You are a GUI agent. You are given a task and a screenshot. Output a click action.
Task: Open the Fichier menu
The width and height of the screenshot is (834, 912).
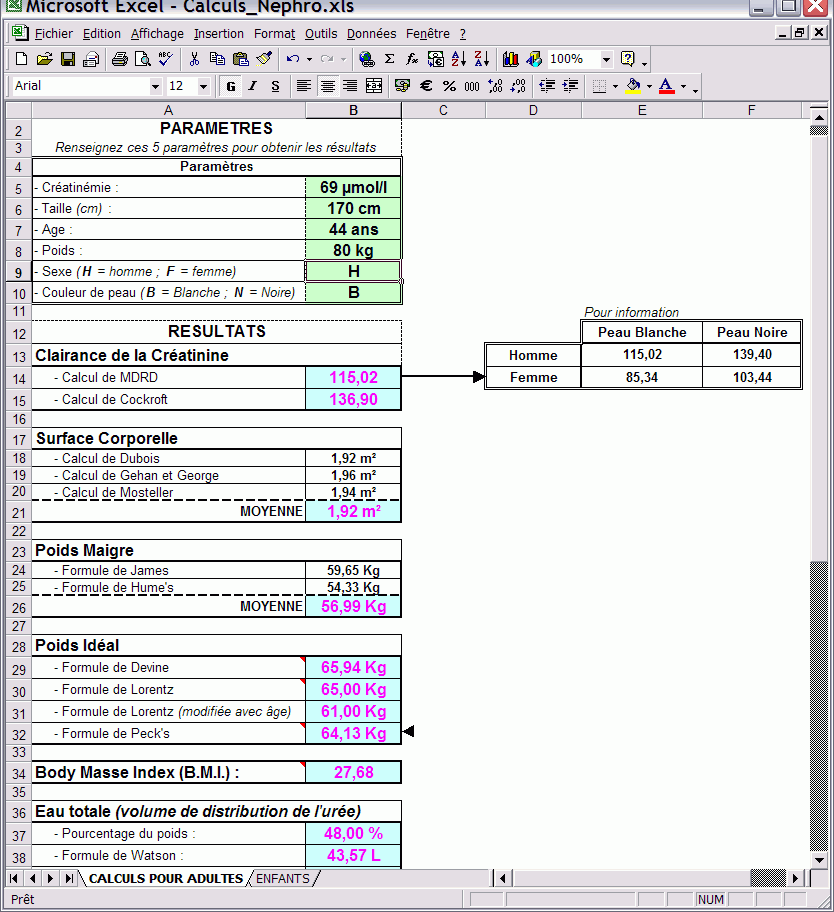pos(54,34)
